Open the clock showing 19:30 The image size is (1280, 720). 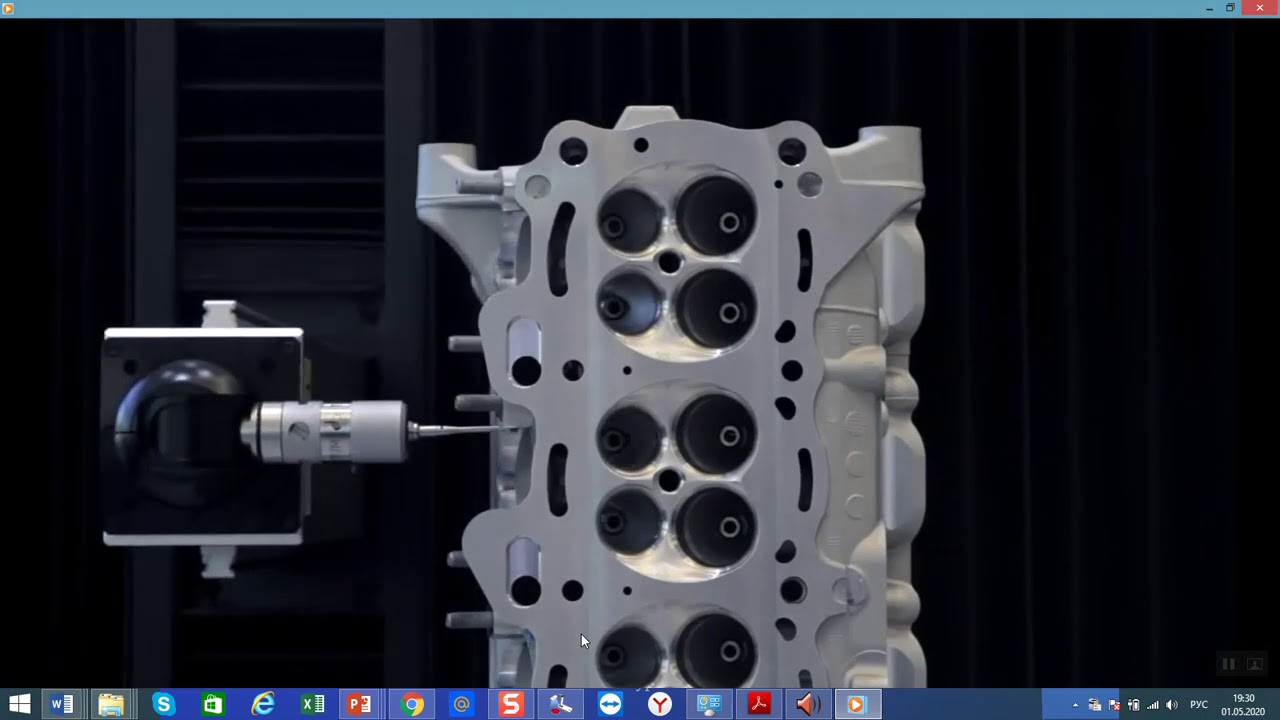(x=1243, y=705)
